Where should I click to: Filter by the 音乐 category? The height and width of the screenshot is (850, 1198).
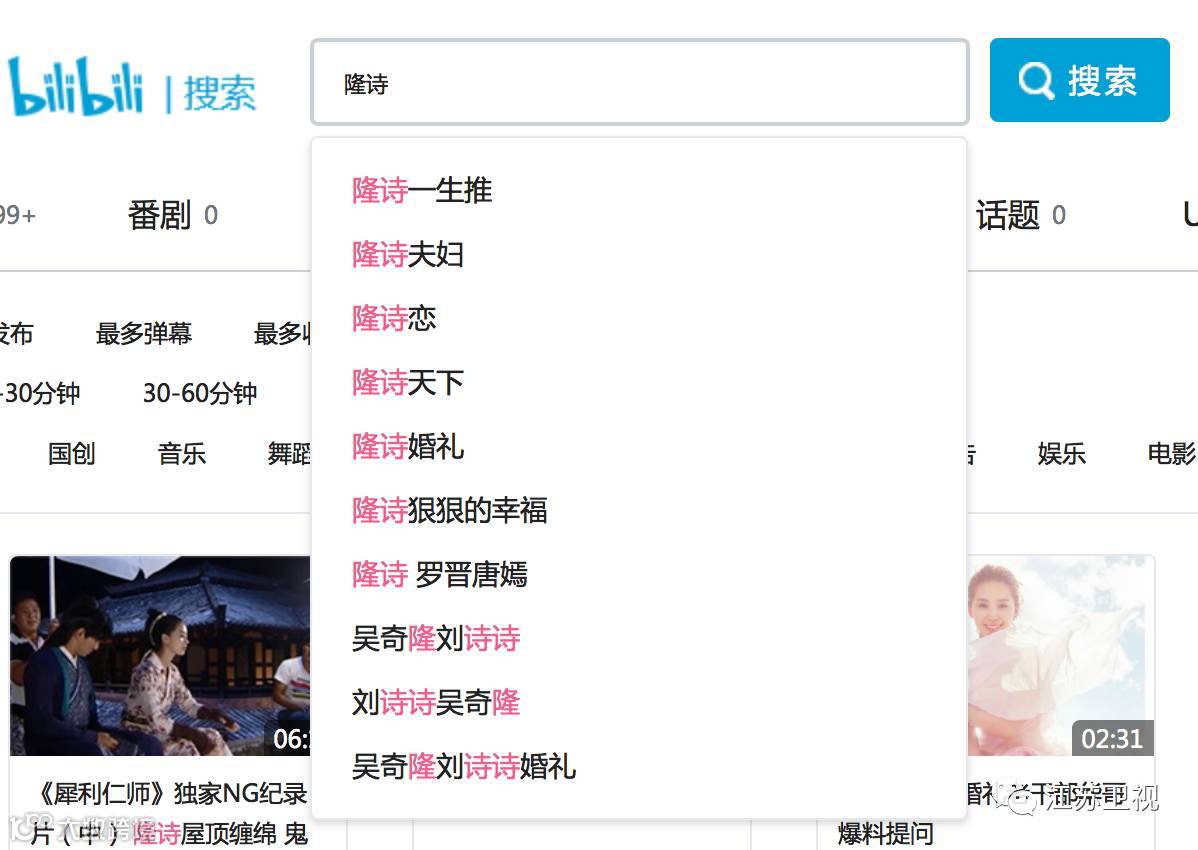182,454
